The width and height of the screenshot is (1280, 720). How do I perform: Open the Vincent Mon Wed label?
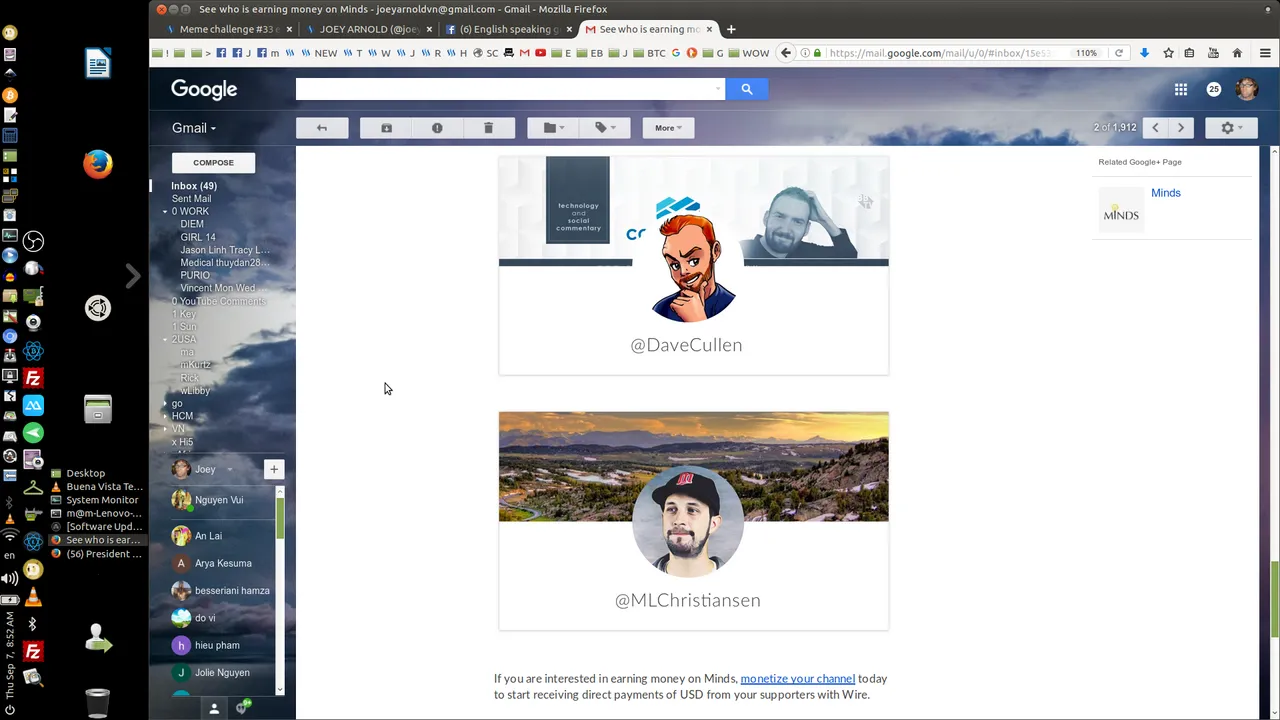point(217,288)
